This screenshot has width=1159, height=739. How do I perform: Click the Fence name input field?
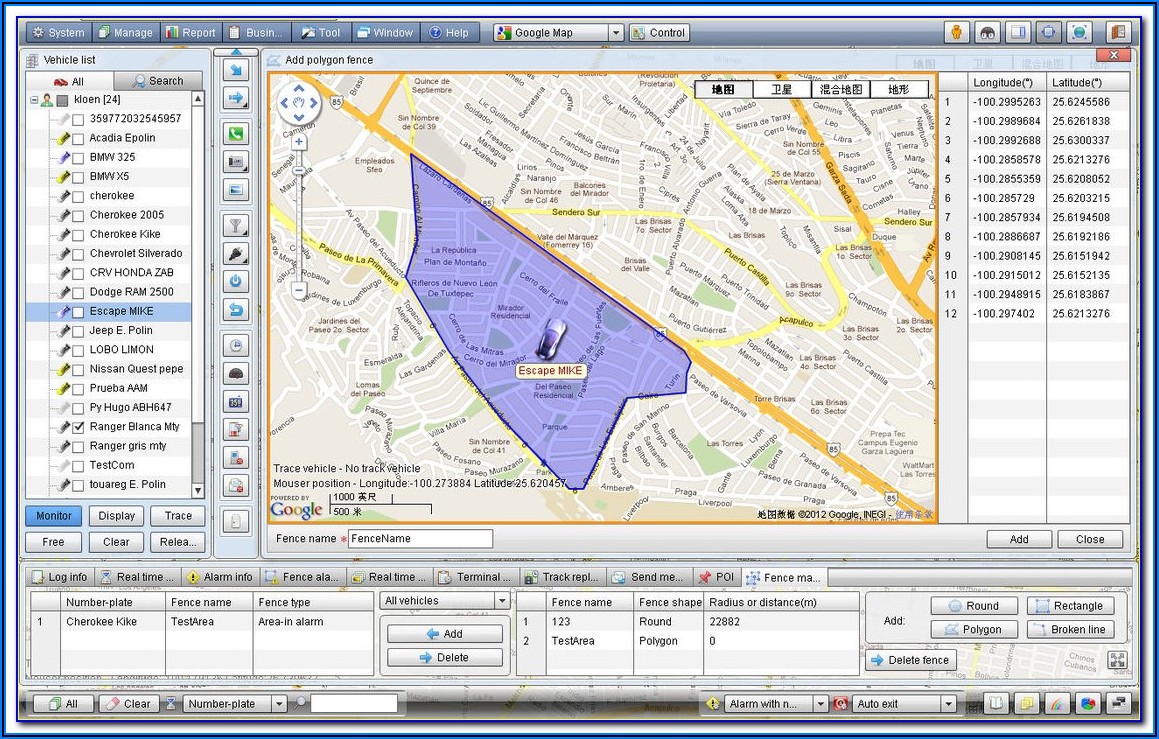pos(420,539)
